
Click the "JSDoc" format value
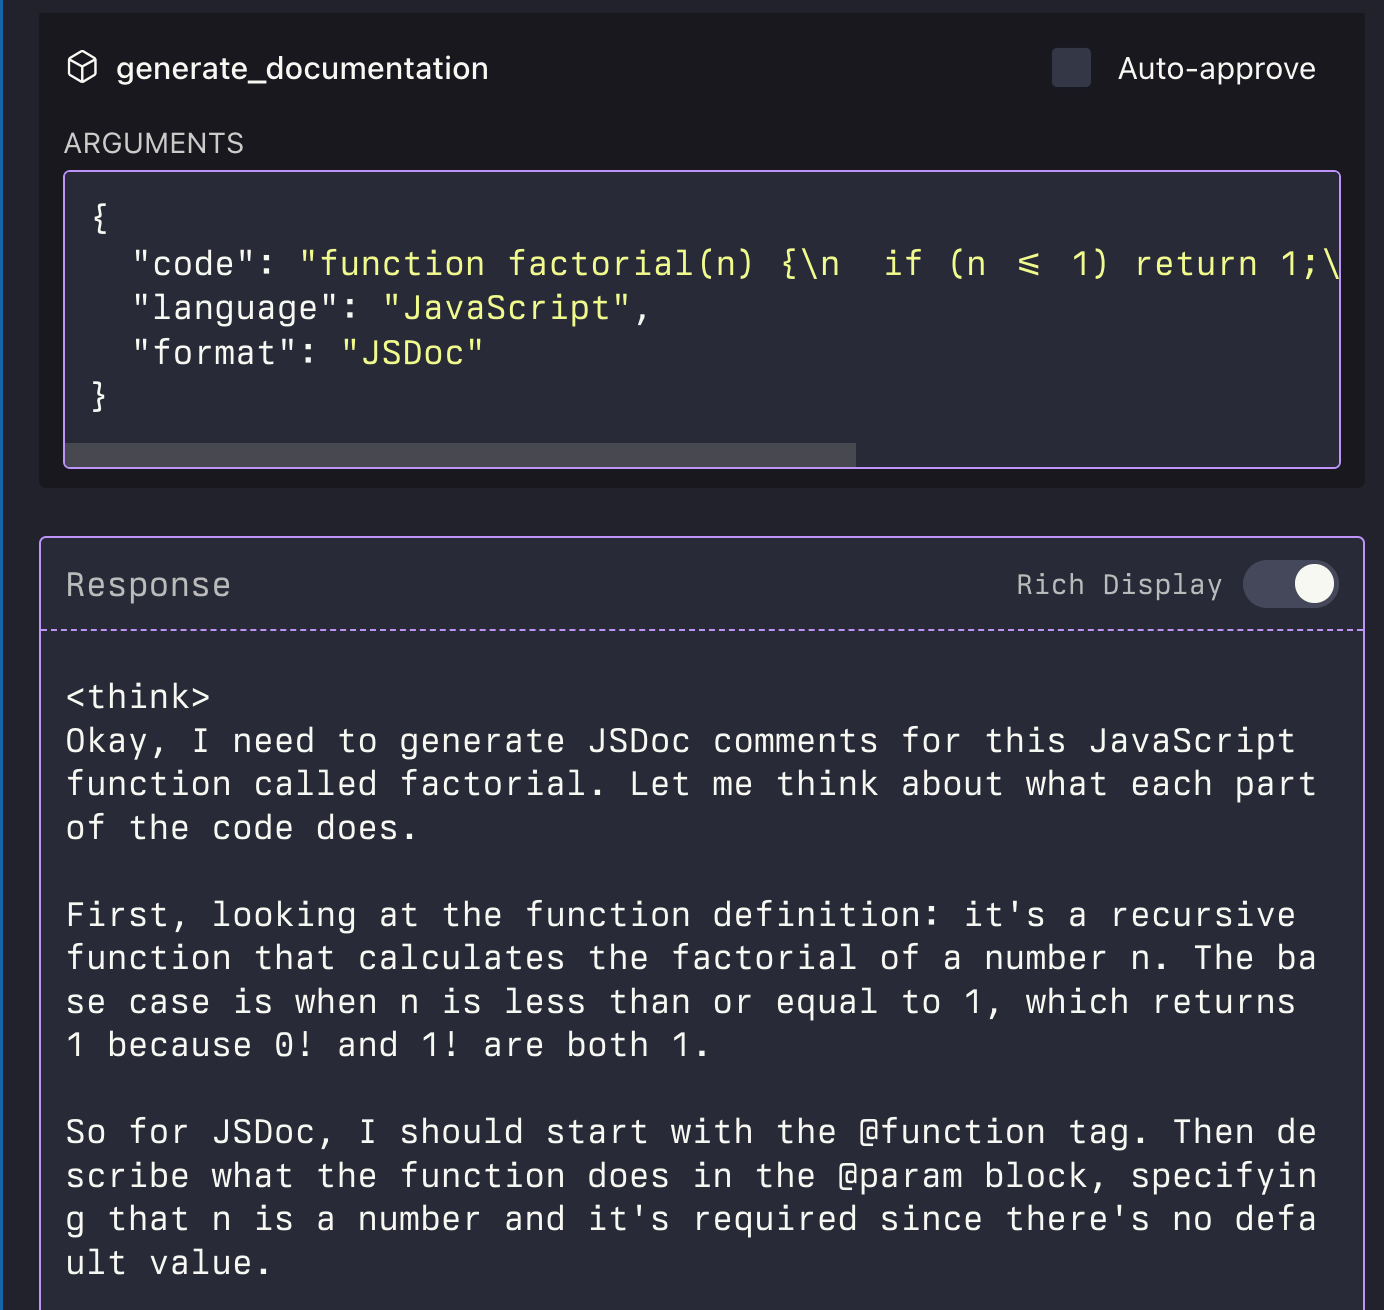click(x=412, y=353)
